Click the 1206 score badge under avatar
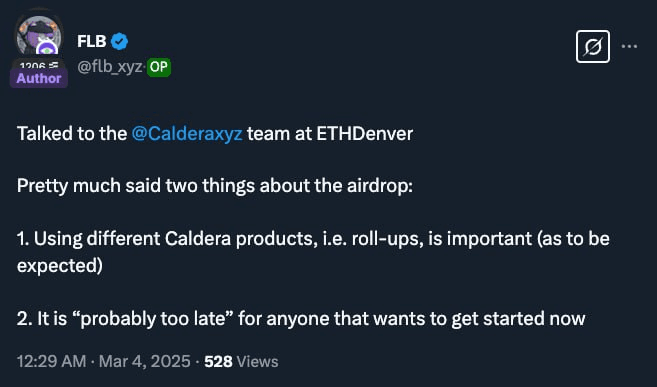 click(39, 65)
